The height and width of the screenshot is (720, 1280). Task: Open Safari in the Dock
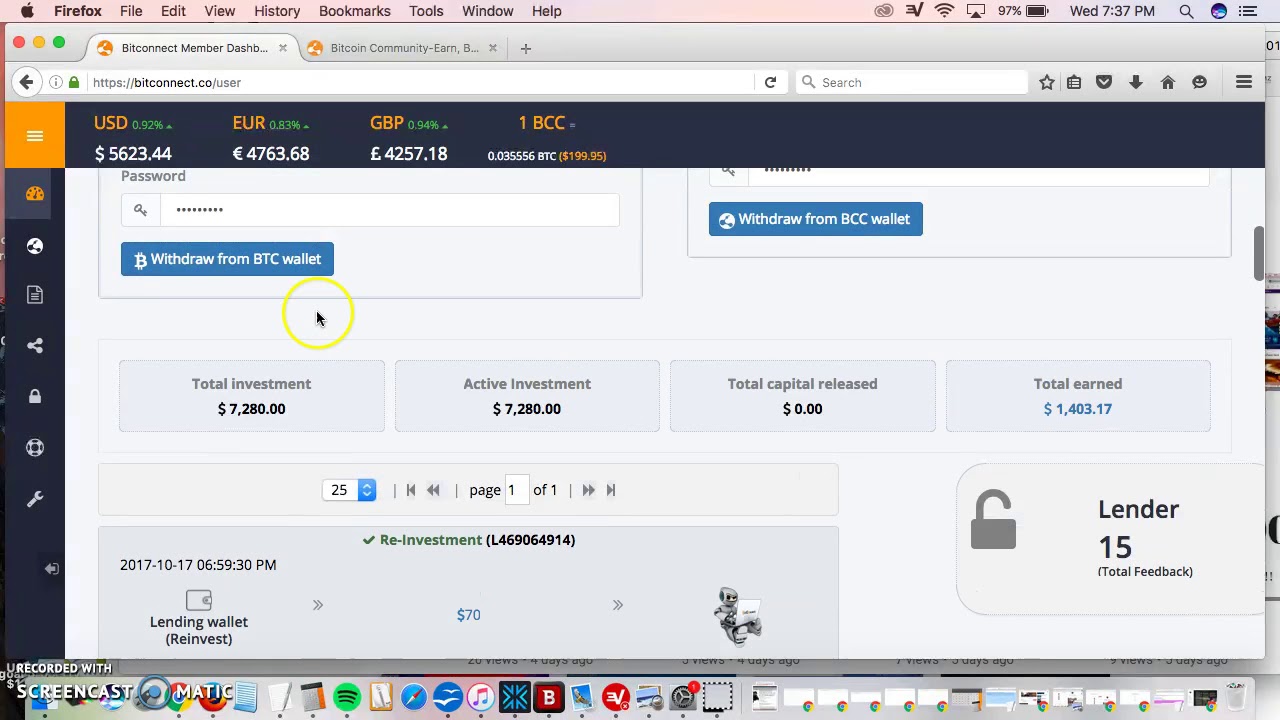[x=414, y=697]
